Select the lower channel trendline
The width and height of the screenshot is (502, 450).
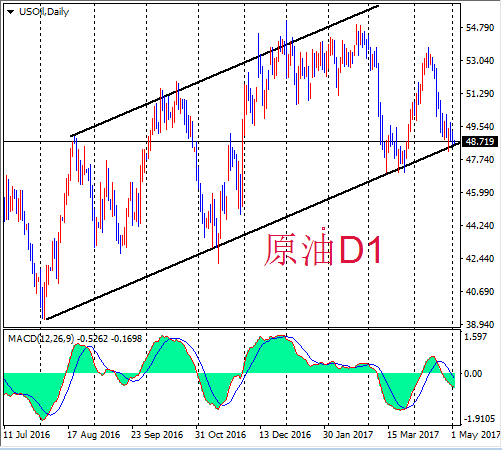(x=253, y=231)
